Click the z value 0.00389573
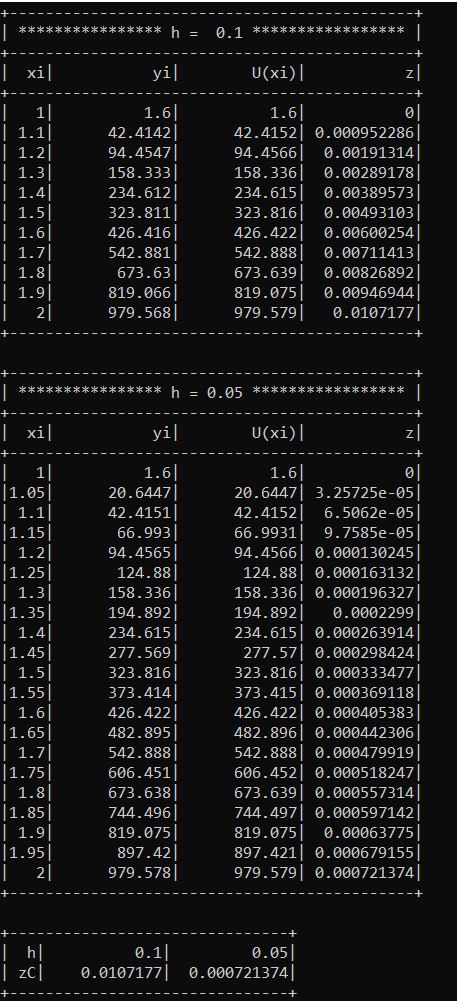The width and height of the screenshot is (457, 1001). [369, 193]
